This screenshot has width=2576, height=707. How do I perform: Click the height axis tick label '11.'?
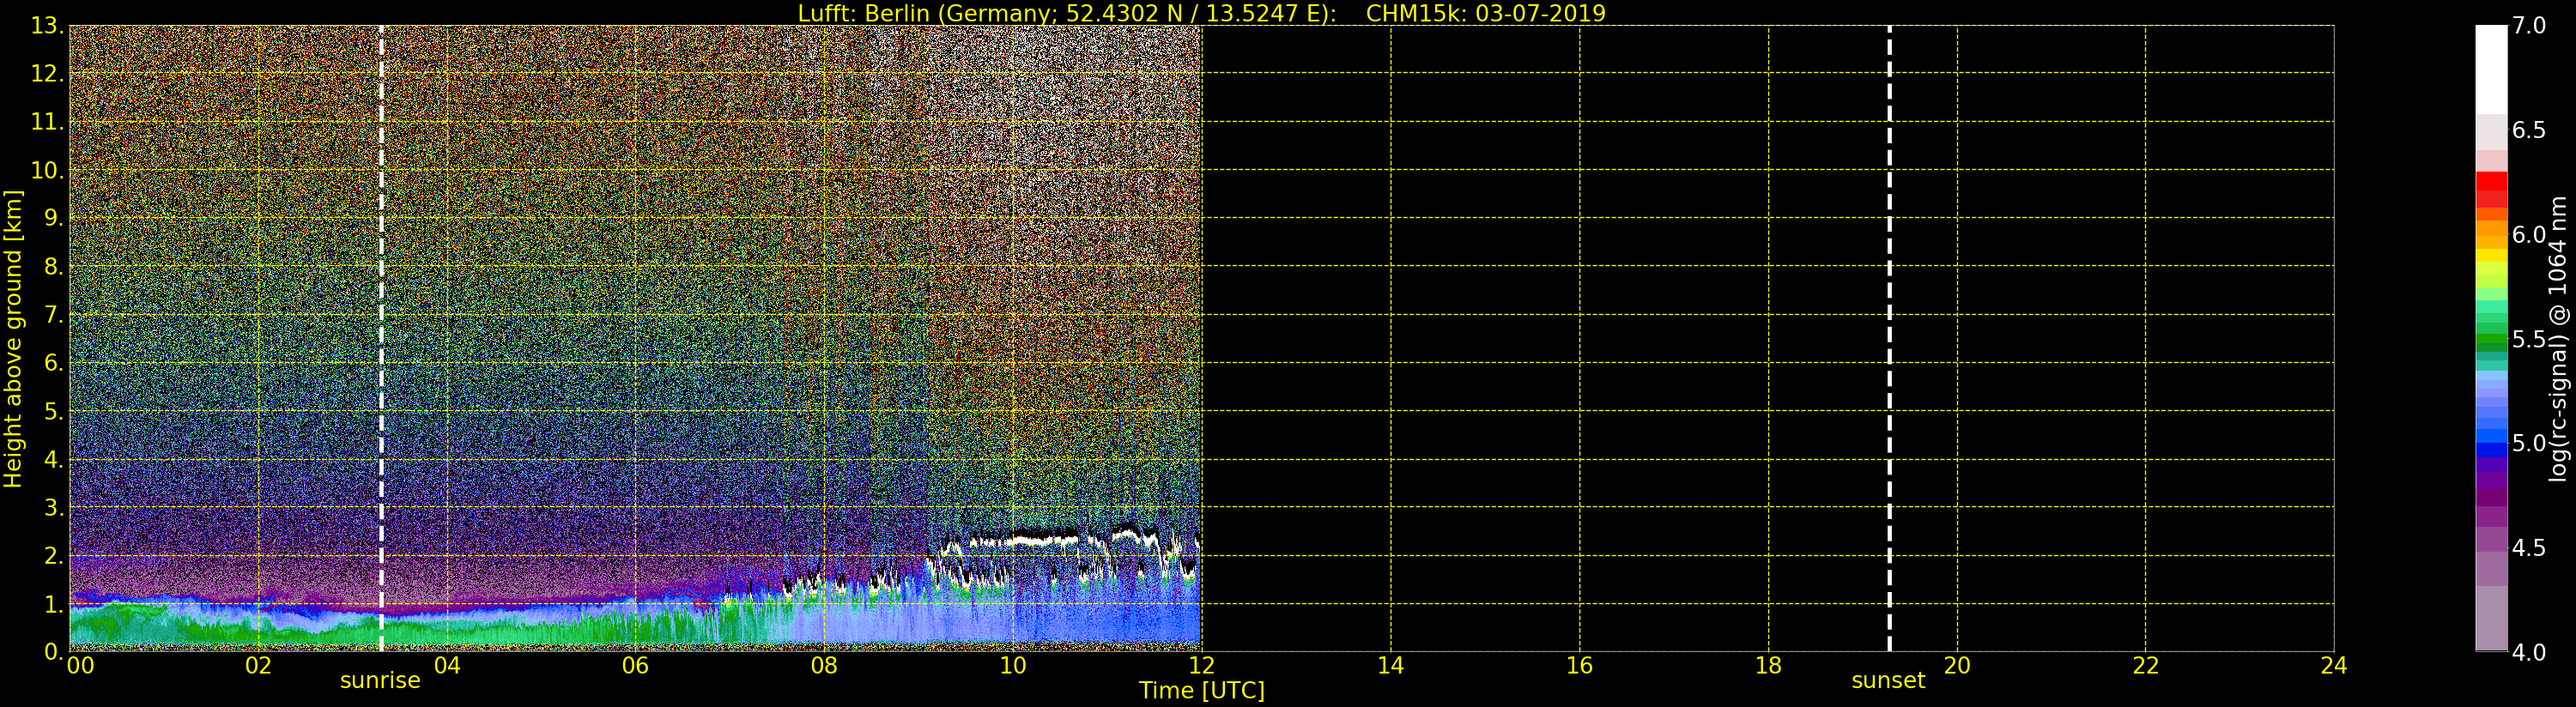pyautogui.click(x=47, y=122)
